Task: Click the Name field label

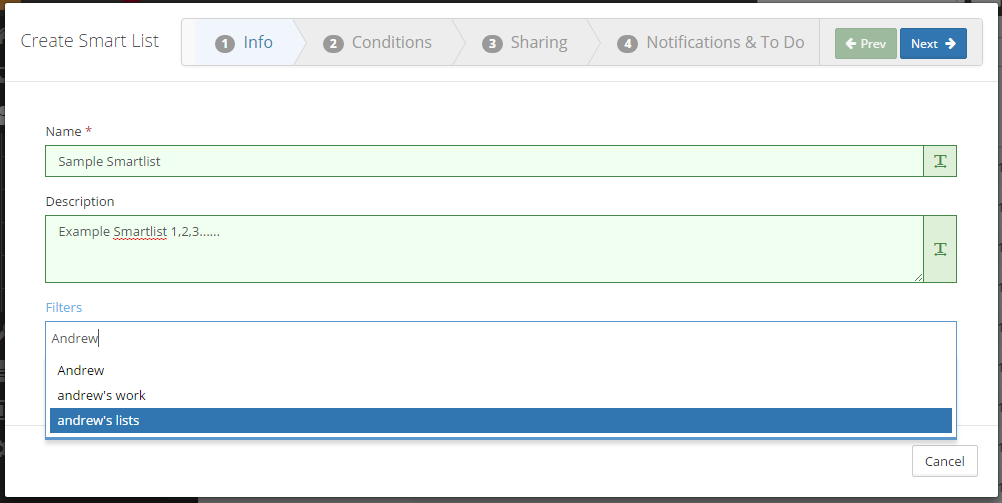Action: tap(64, 132)
